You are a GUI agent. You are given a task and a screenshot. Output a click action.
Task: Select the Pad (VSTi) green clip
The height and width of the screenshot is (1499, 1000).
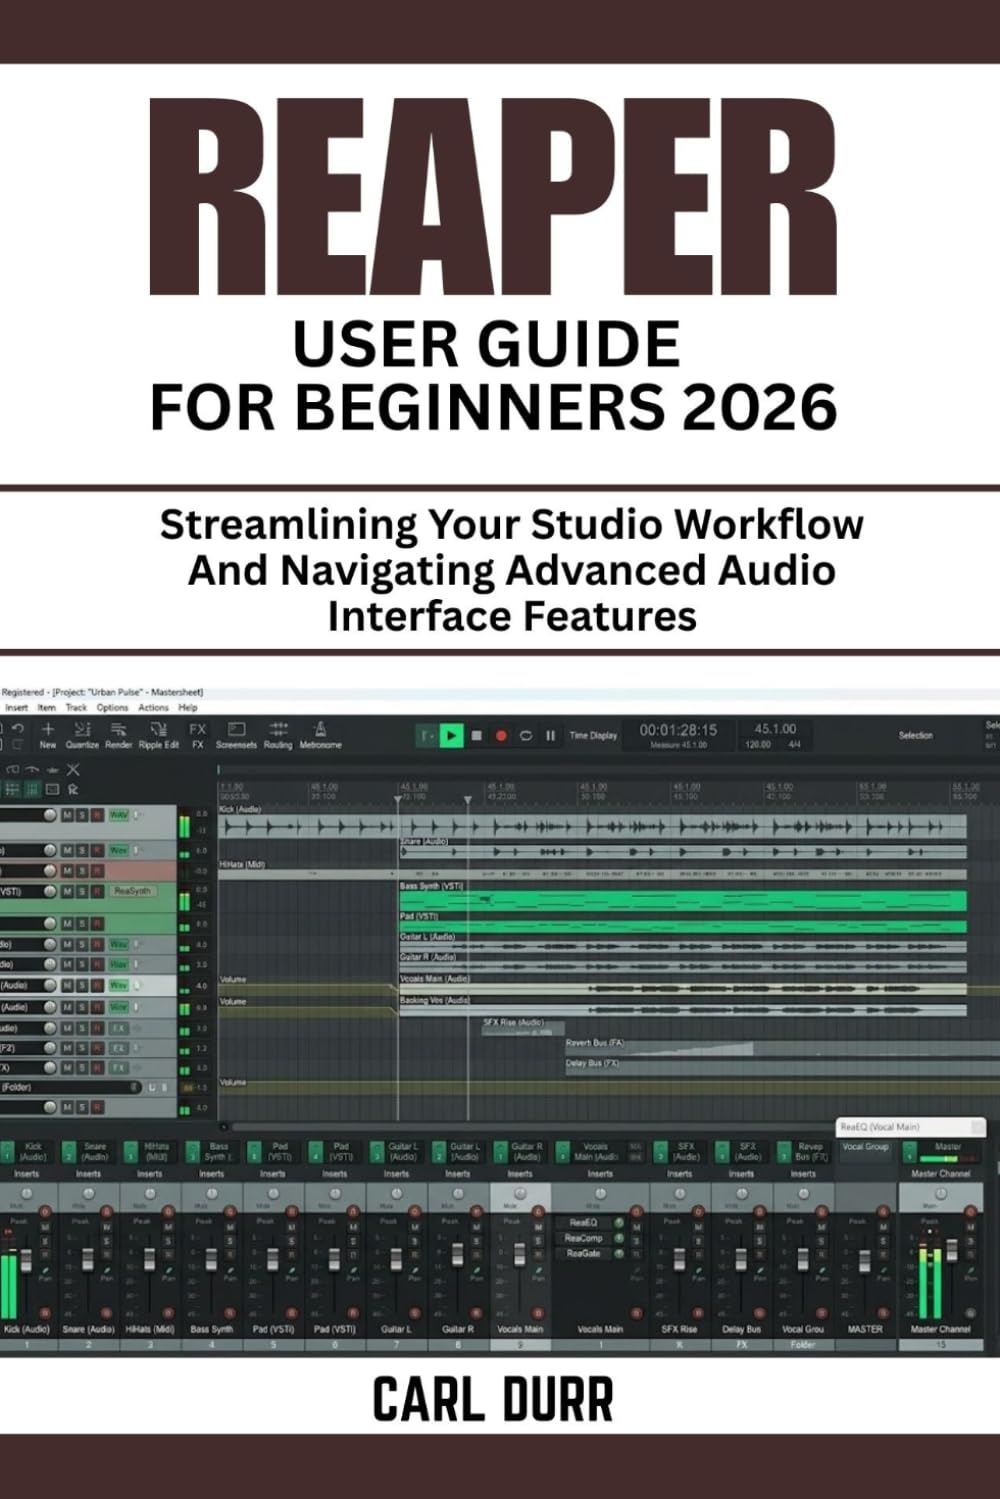click(683, 927)
